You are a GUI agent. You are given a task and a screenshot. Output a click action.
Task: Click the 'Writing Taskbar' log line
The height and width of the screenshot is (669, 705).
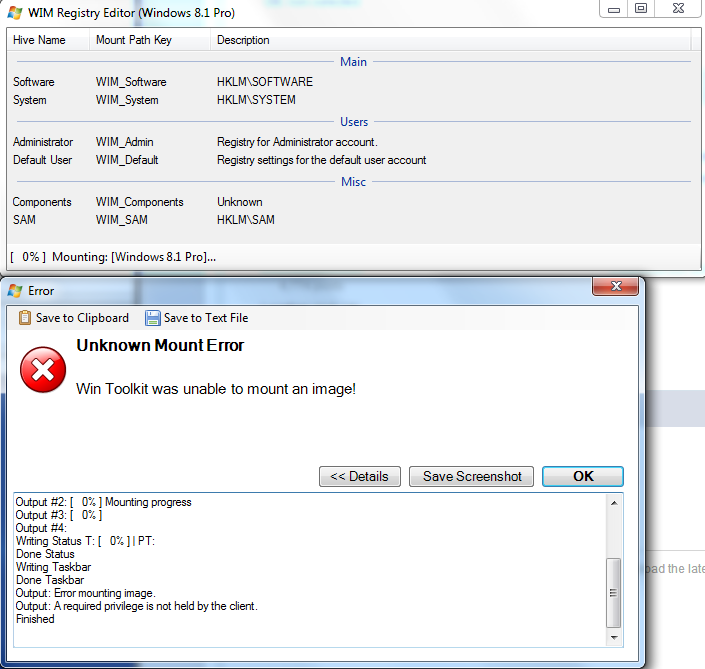click(x=54, y=567)
